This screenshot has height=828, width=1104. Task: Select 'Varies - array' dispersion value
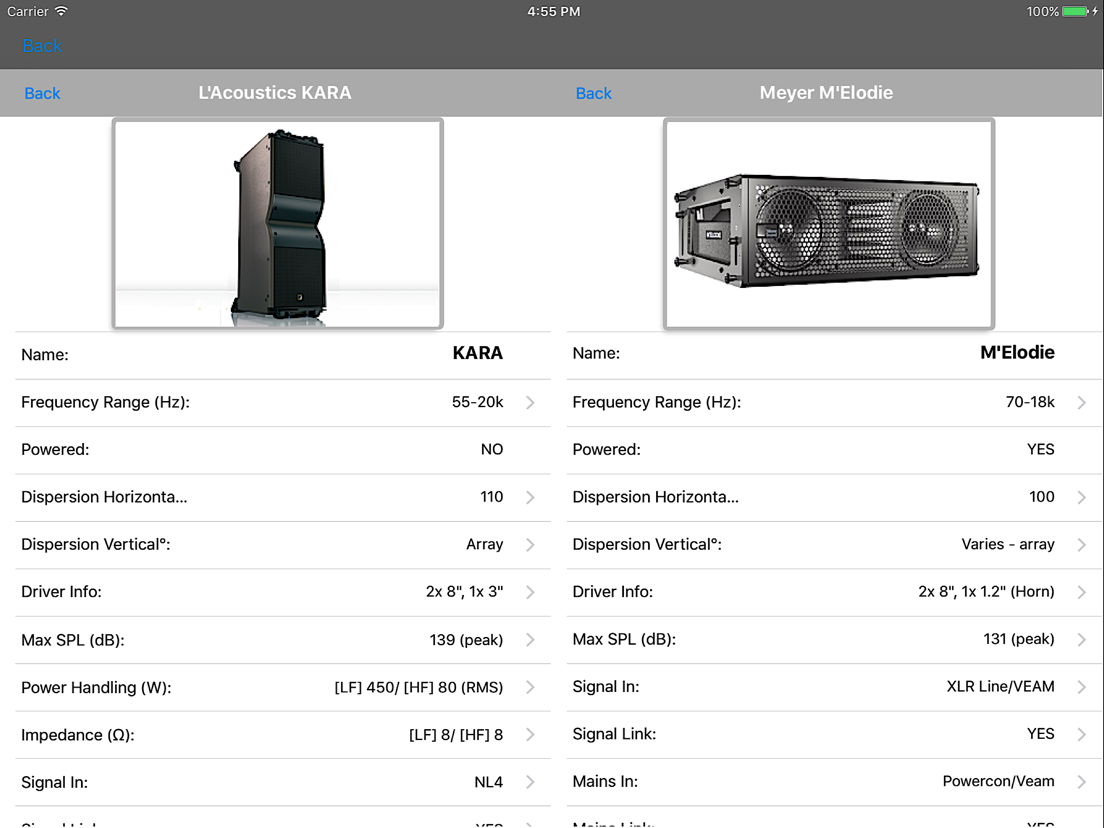(1008, 544)
